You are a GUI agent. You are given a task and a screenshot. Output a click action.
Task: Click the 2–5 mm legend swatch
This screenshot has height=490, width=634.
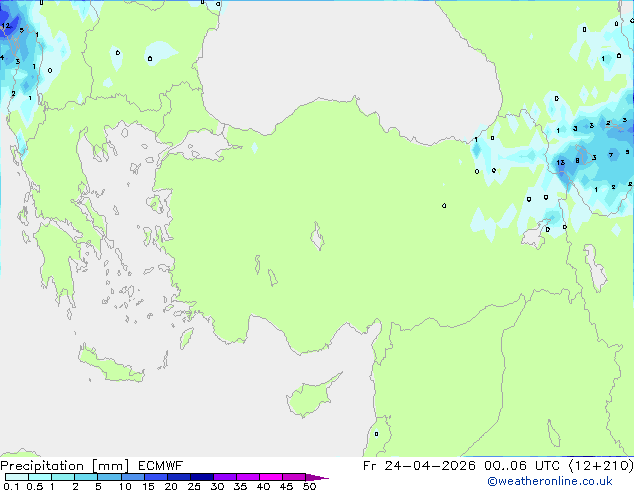tap(86, 477)
